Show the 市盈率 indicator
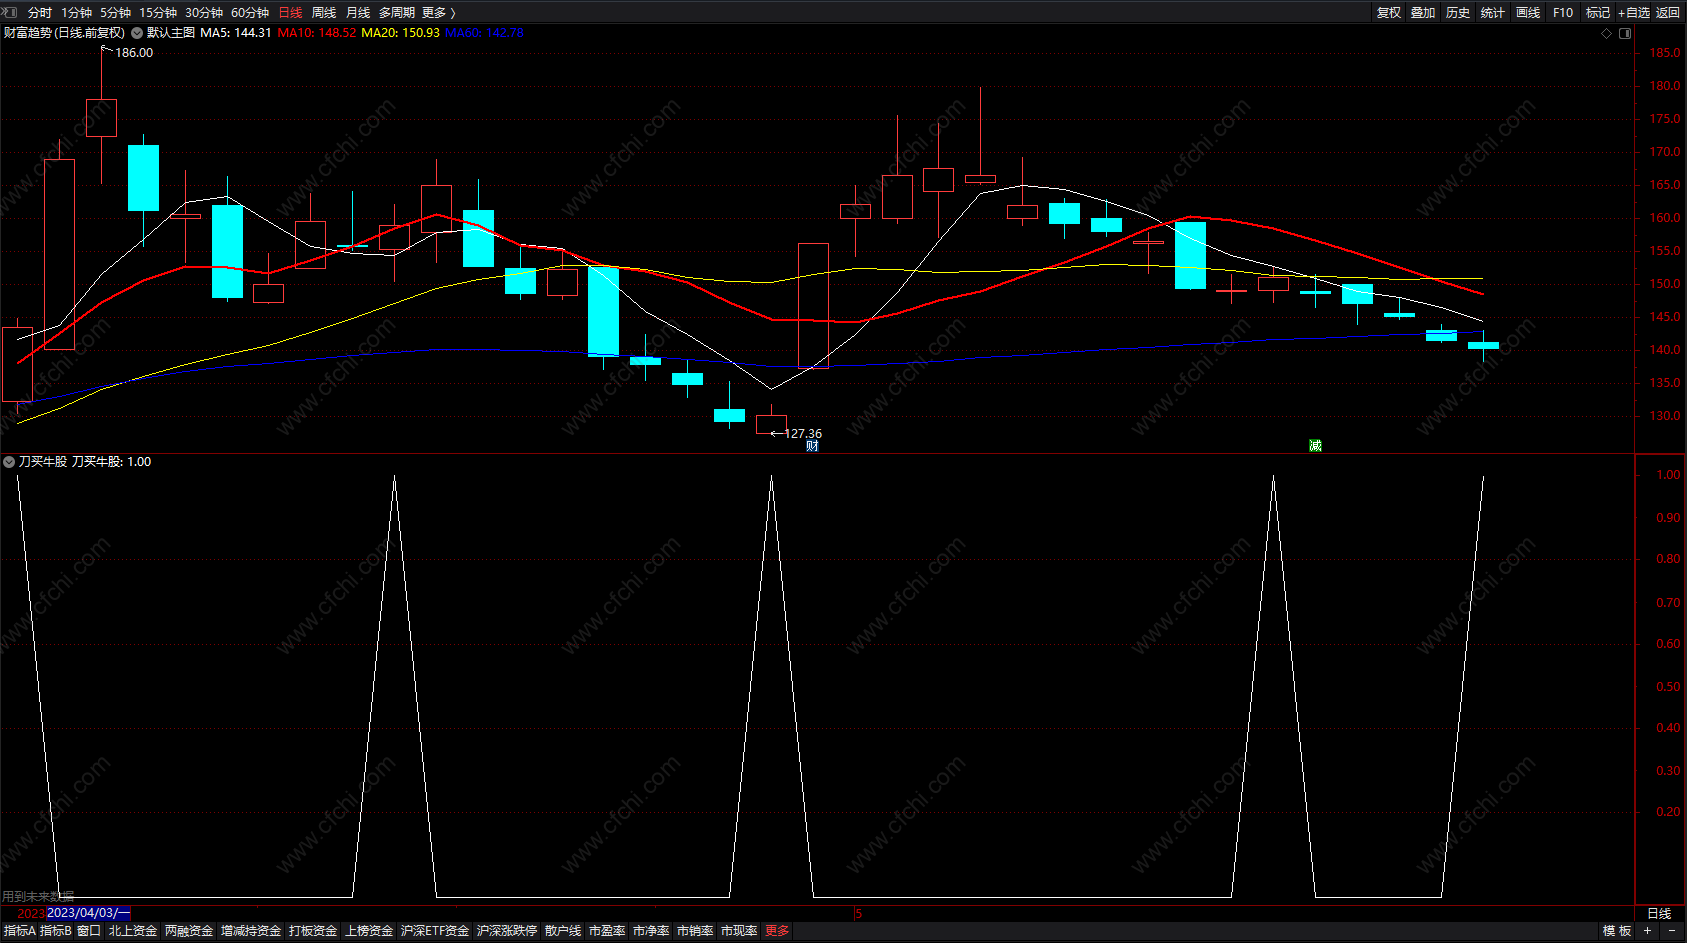 point(607,931)
